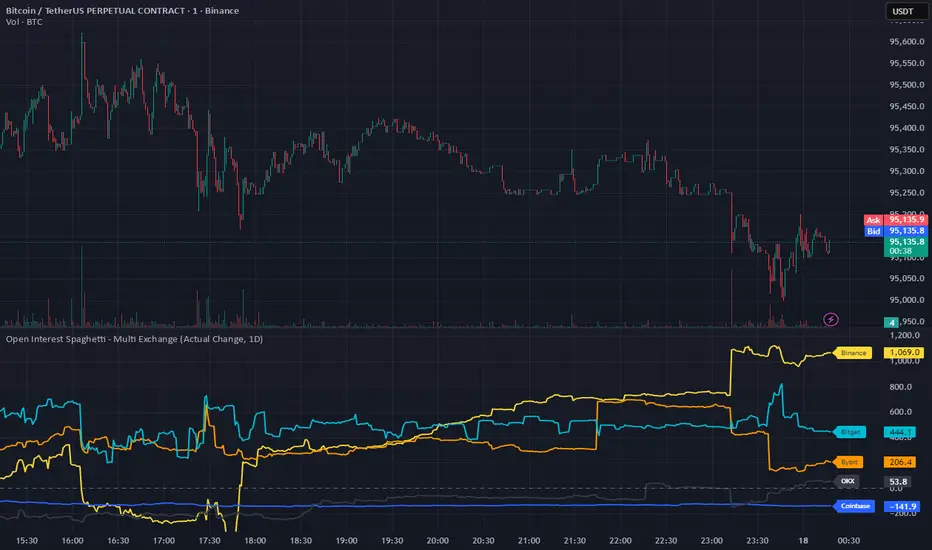
Task: Select the cyan Bitget series label
Action: click(x=849, y=432)
